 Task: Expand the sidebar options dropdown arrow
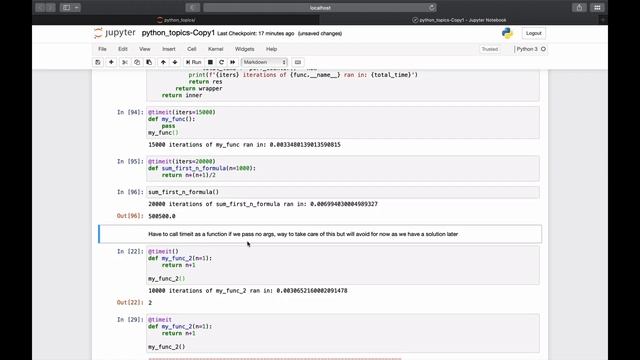pyautogui.click(x=76, y=7)
